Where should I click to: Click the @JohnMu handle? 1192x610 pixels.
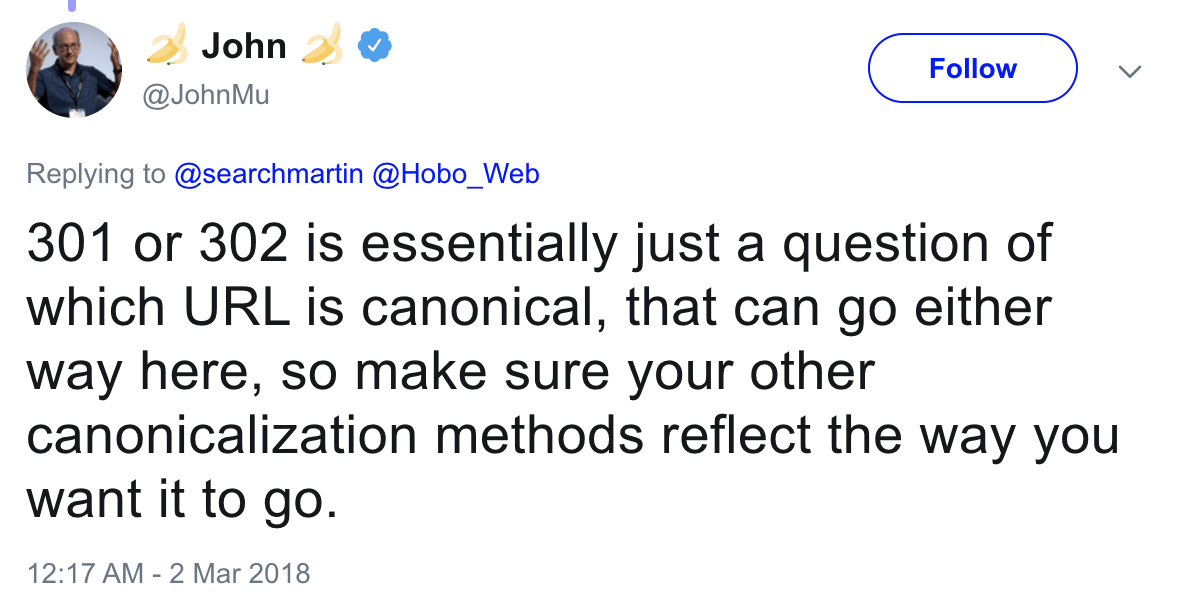[207, 94]
